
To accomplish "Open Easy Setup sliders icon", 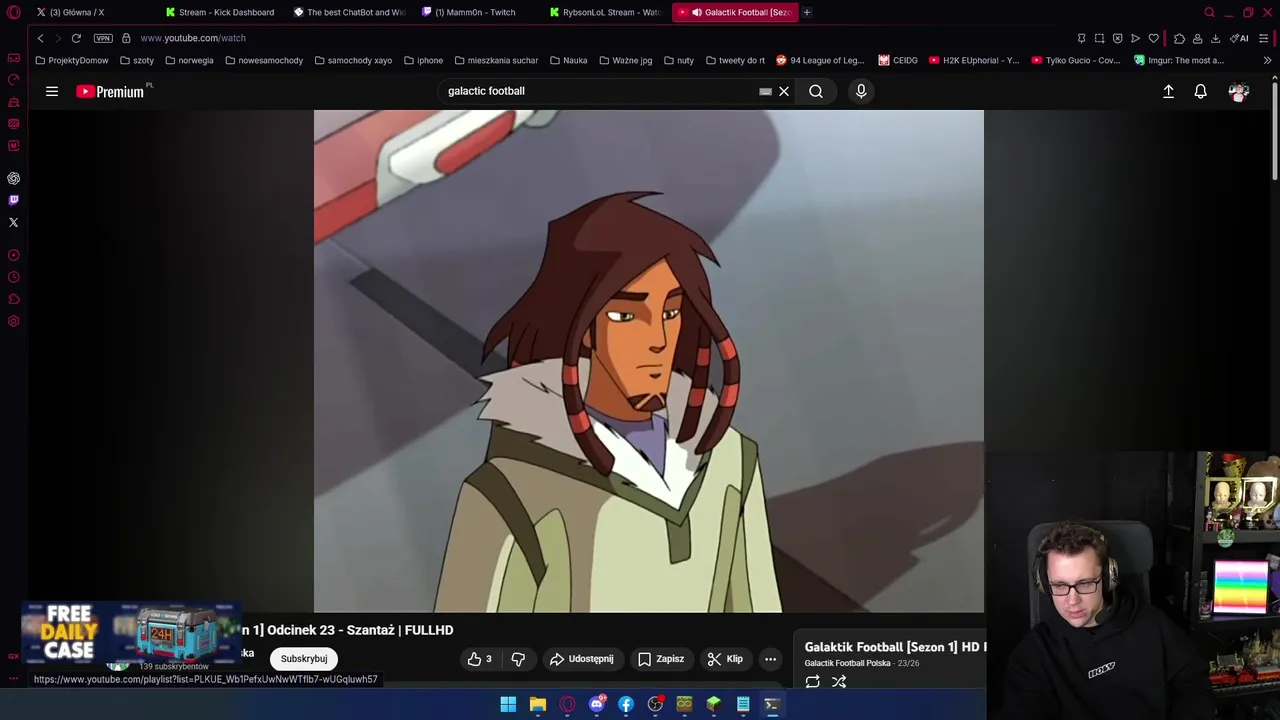I will [1264, 38].
